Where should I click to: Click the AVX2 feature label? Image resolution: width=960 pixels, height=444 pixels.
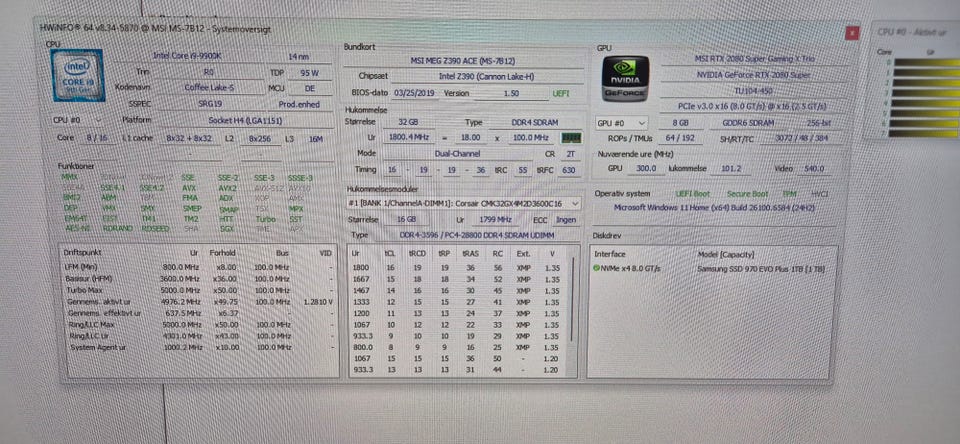point(227,188)
